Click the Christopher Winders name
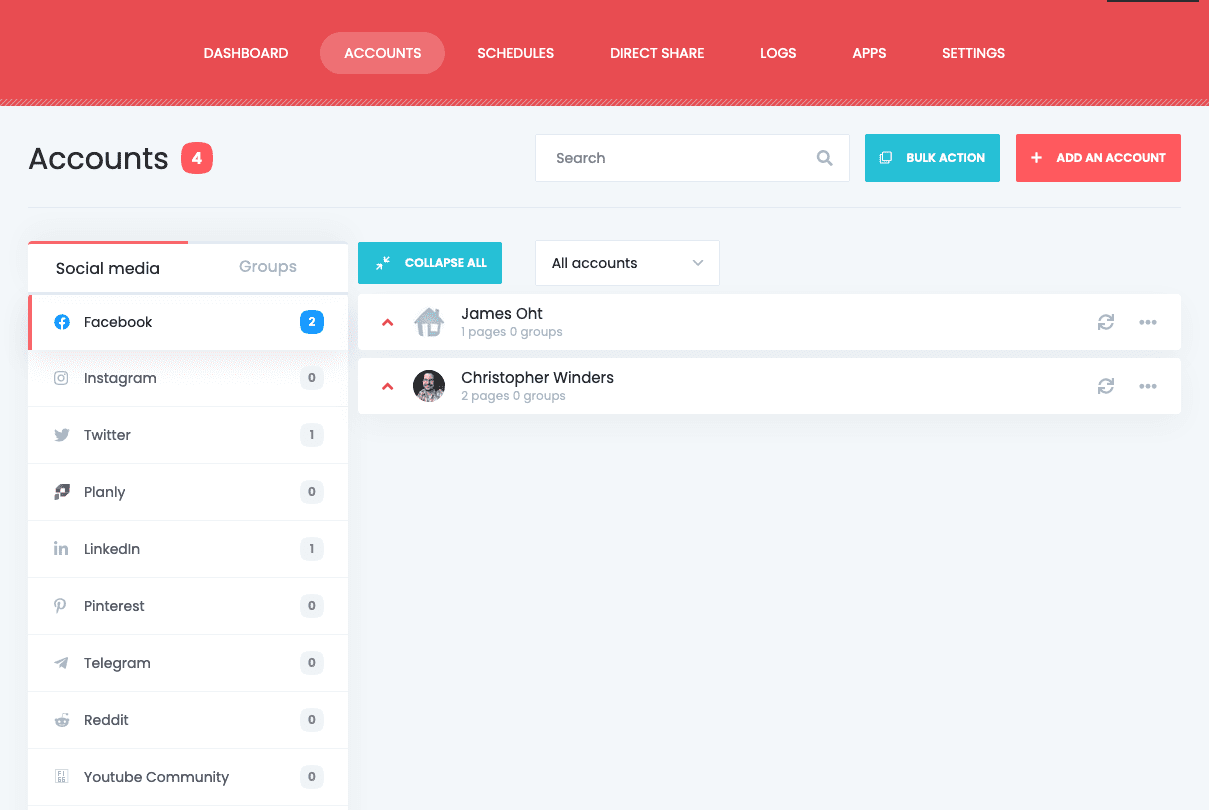 point(537,378)
